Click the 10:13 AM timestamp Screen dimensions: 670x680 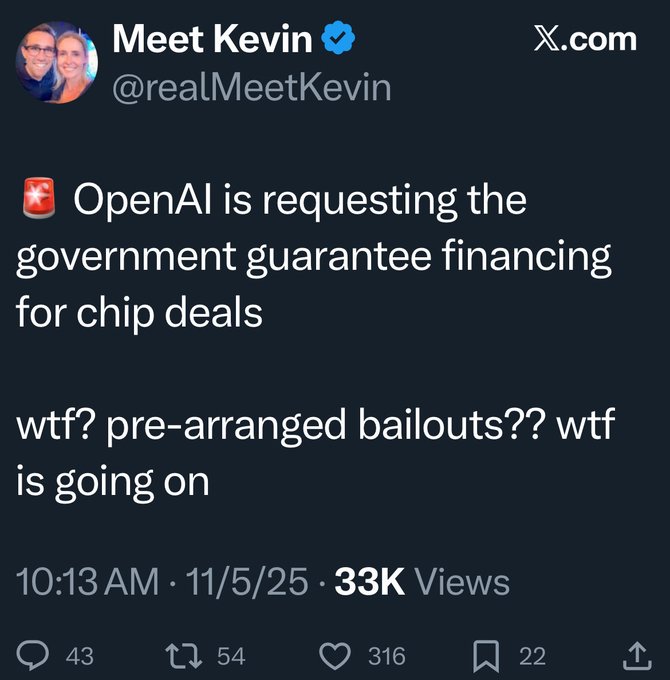point(86,582)
